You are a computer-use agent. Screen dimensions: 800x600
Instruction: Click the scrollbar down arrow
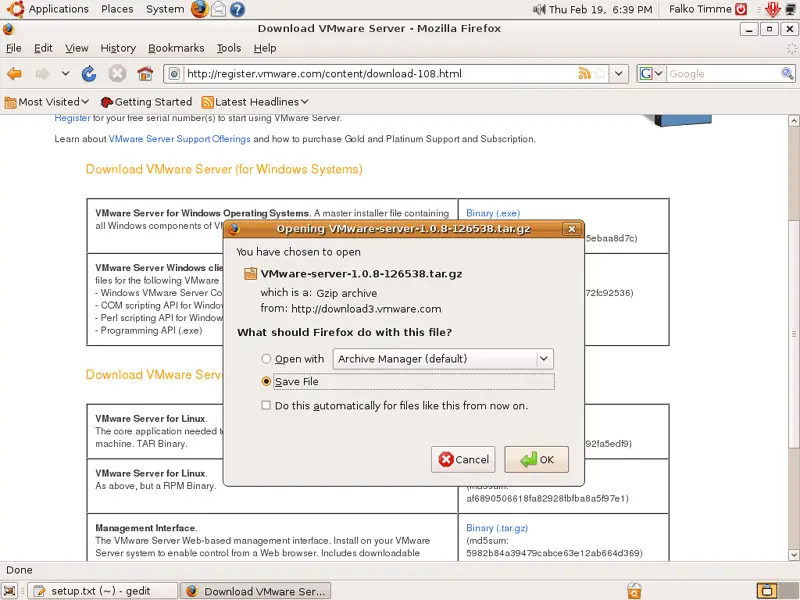[x=793, y=555]
